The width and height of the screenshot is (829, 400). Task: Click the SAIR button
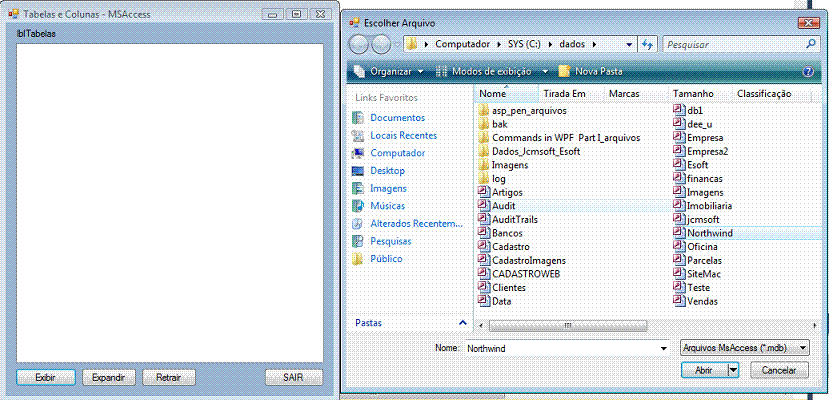click(293, 377)
